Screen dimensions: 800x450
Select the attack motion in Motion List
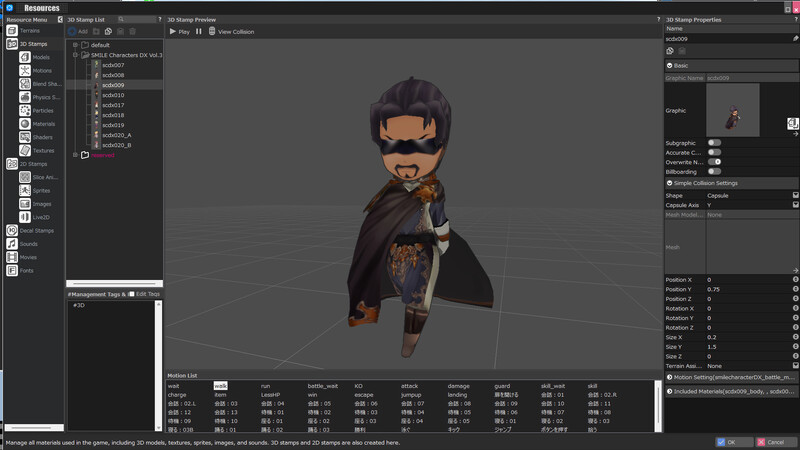[x=409, y=386]
